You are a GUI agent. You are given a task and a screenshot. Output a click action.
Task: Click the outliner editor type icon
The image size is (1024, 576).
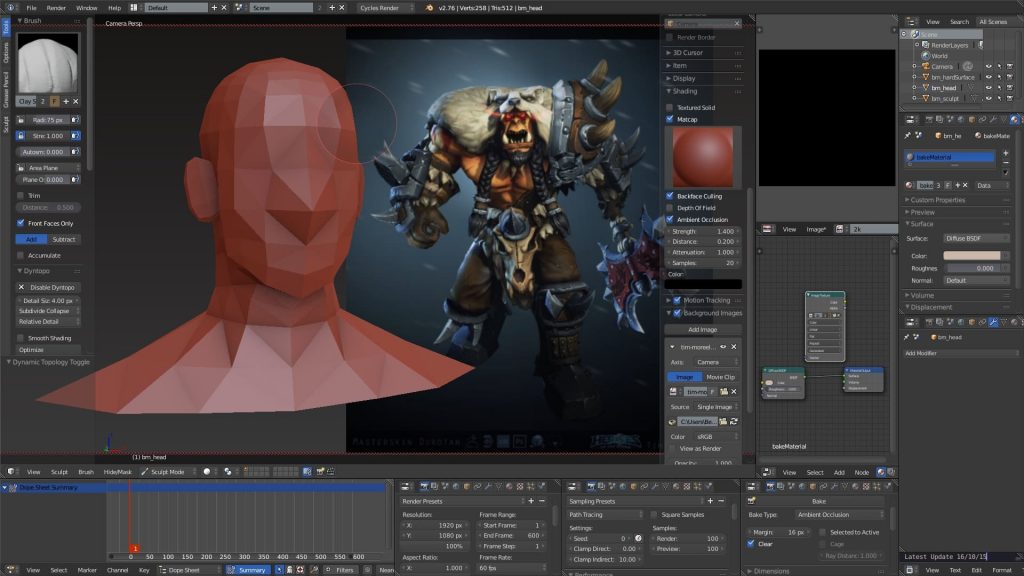(912, 22)
